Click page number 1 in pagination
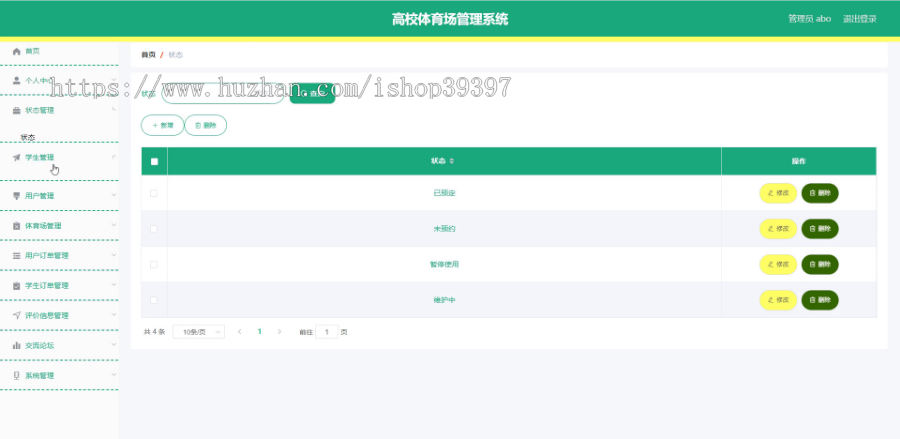 pos(259,332)
